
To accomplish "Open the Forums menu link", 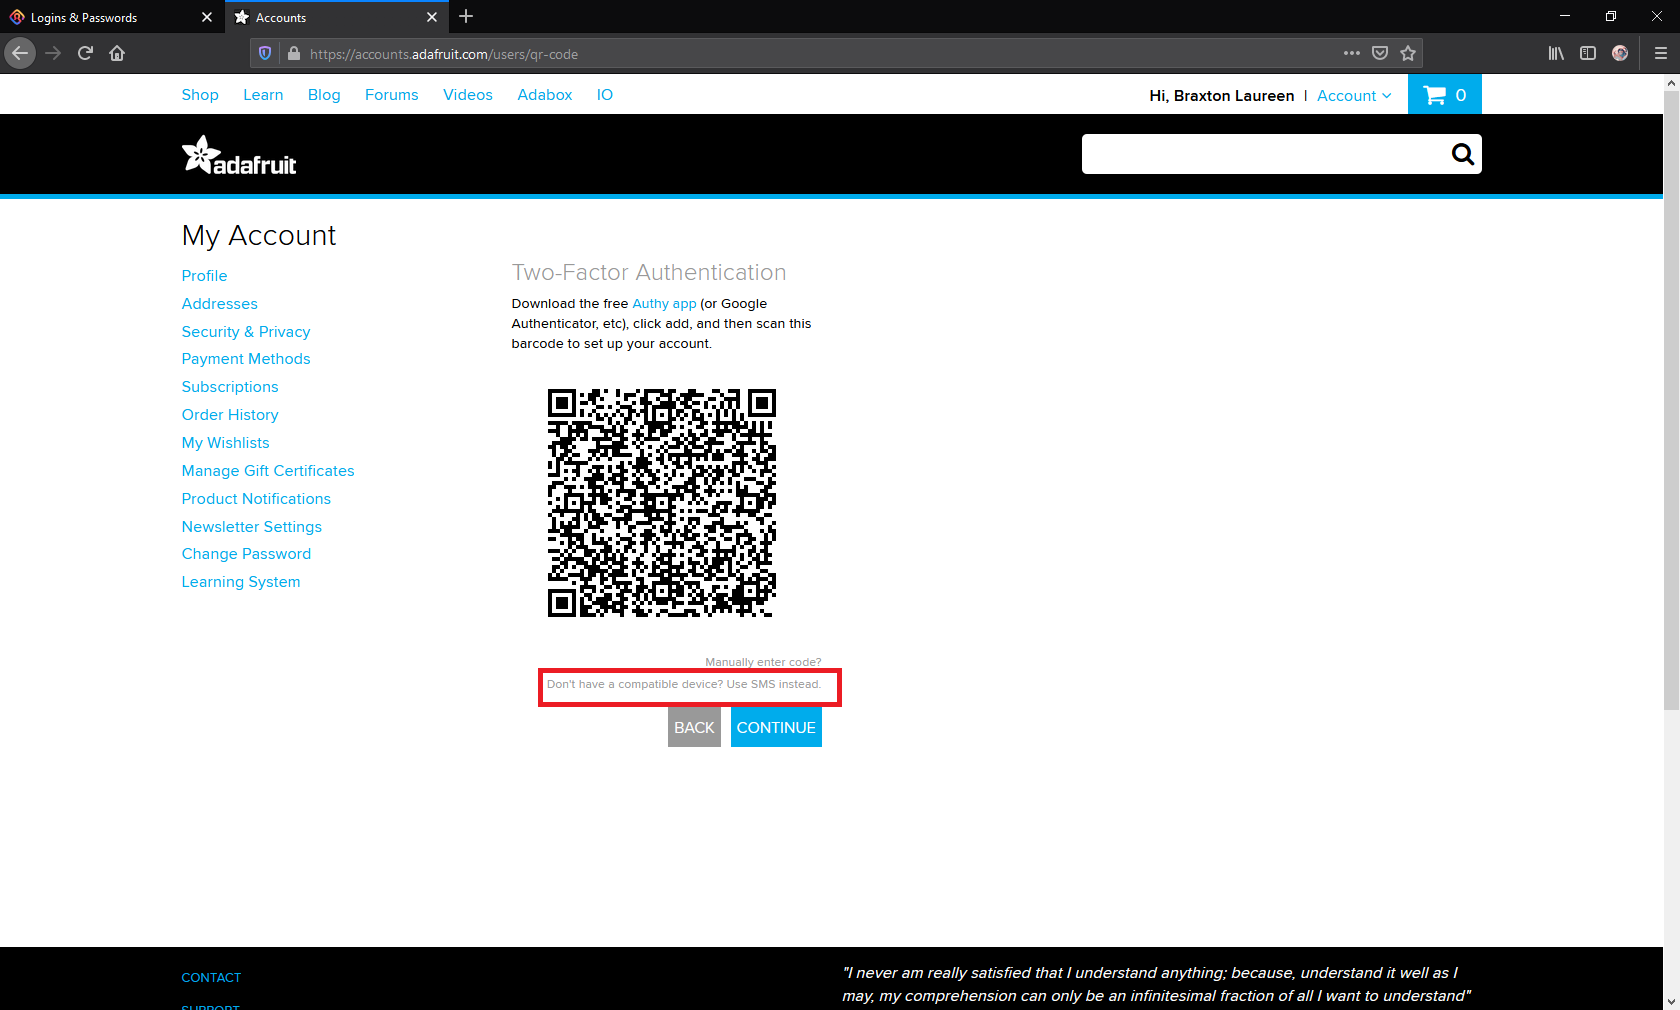I will pos(392,95).
